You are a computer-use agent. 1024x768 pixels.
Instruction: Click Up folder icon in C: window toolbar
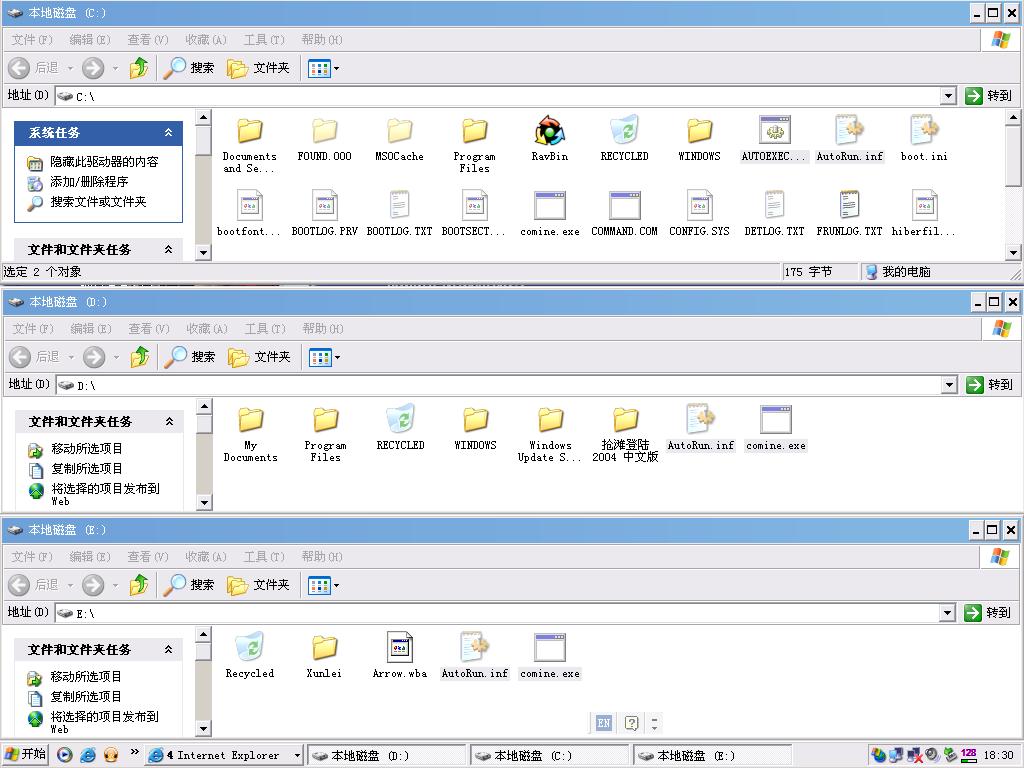point(139,68)
